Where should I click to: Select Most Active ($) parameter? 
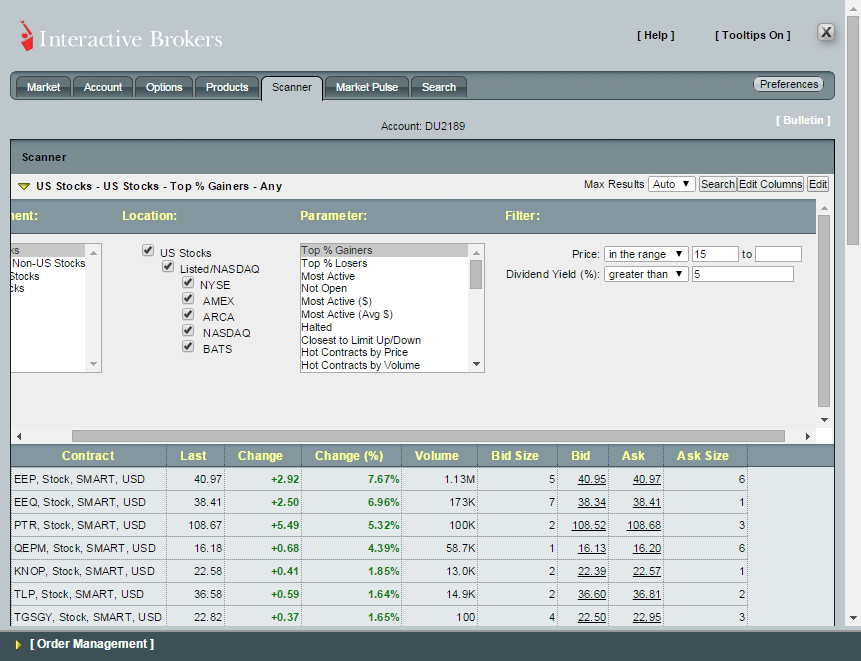(384, 301)
